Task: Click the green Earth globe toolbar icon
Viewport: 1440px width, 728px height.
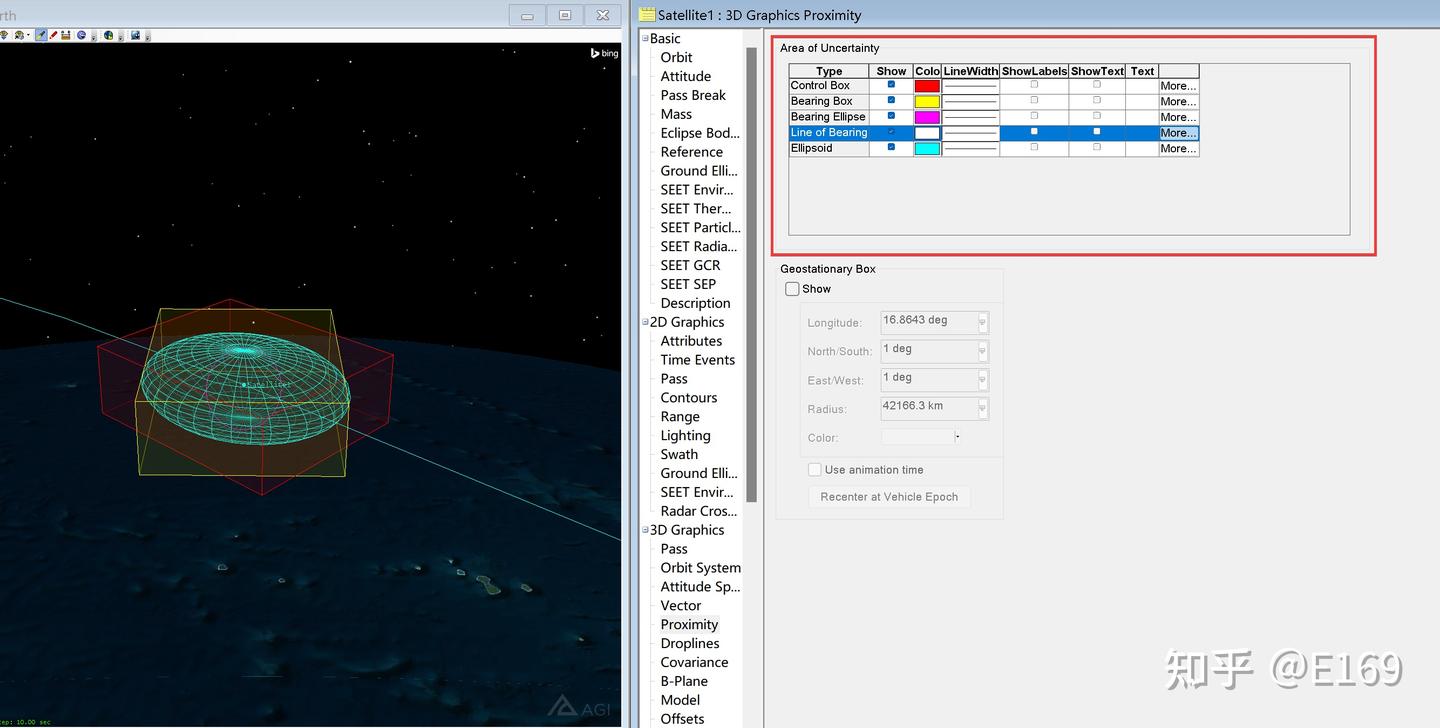Action: tap(108, 35)
